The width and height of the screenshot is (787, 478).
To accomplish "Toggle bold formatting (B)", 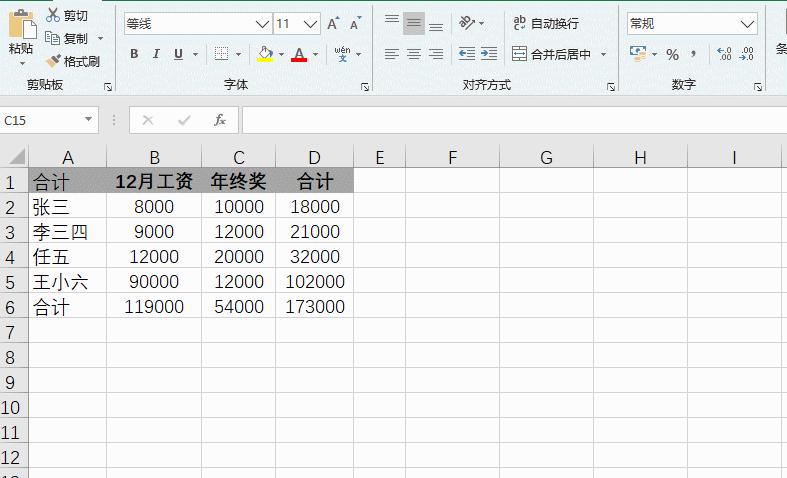I will (x=134, y=54).
